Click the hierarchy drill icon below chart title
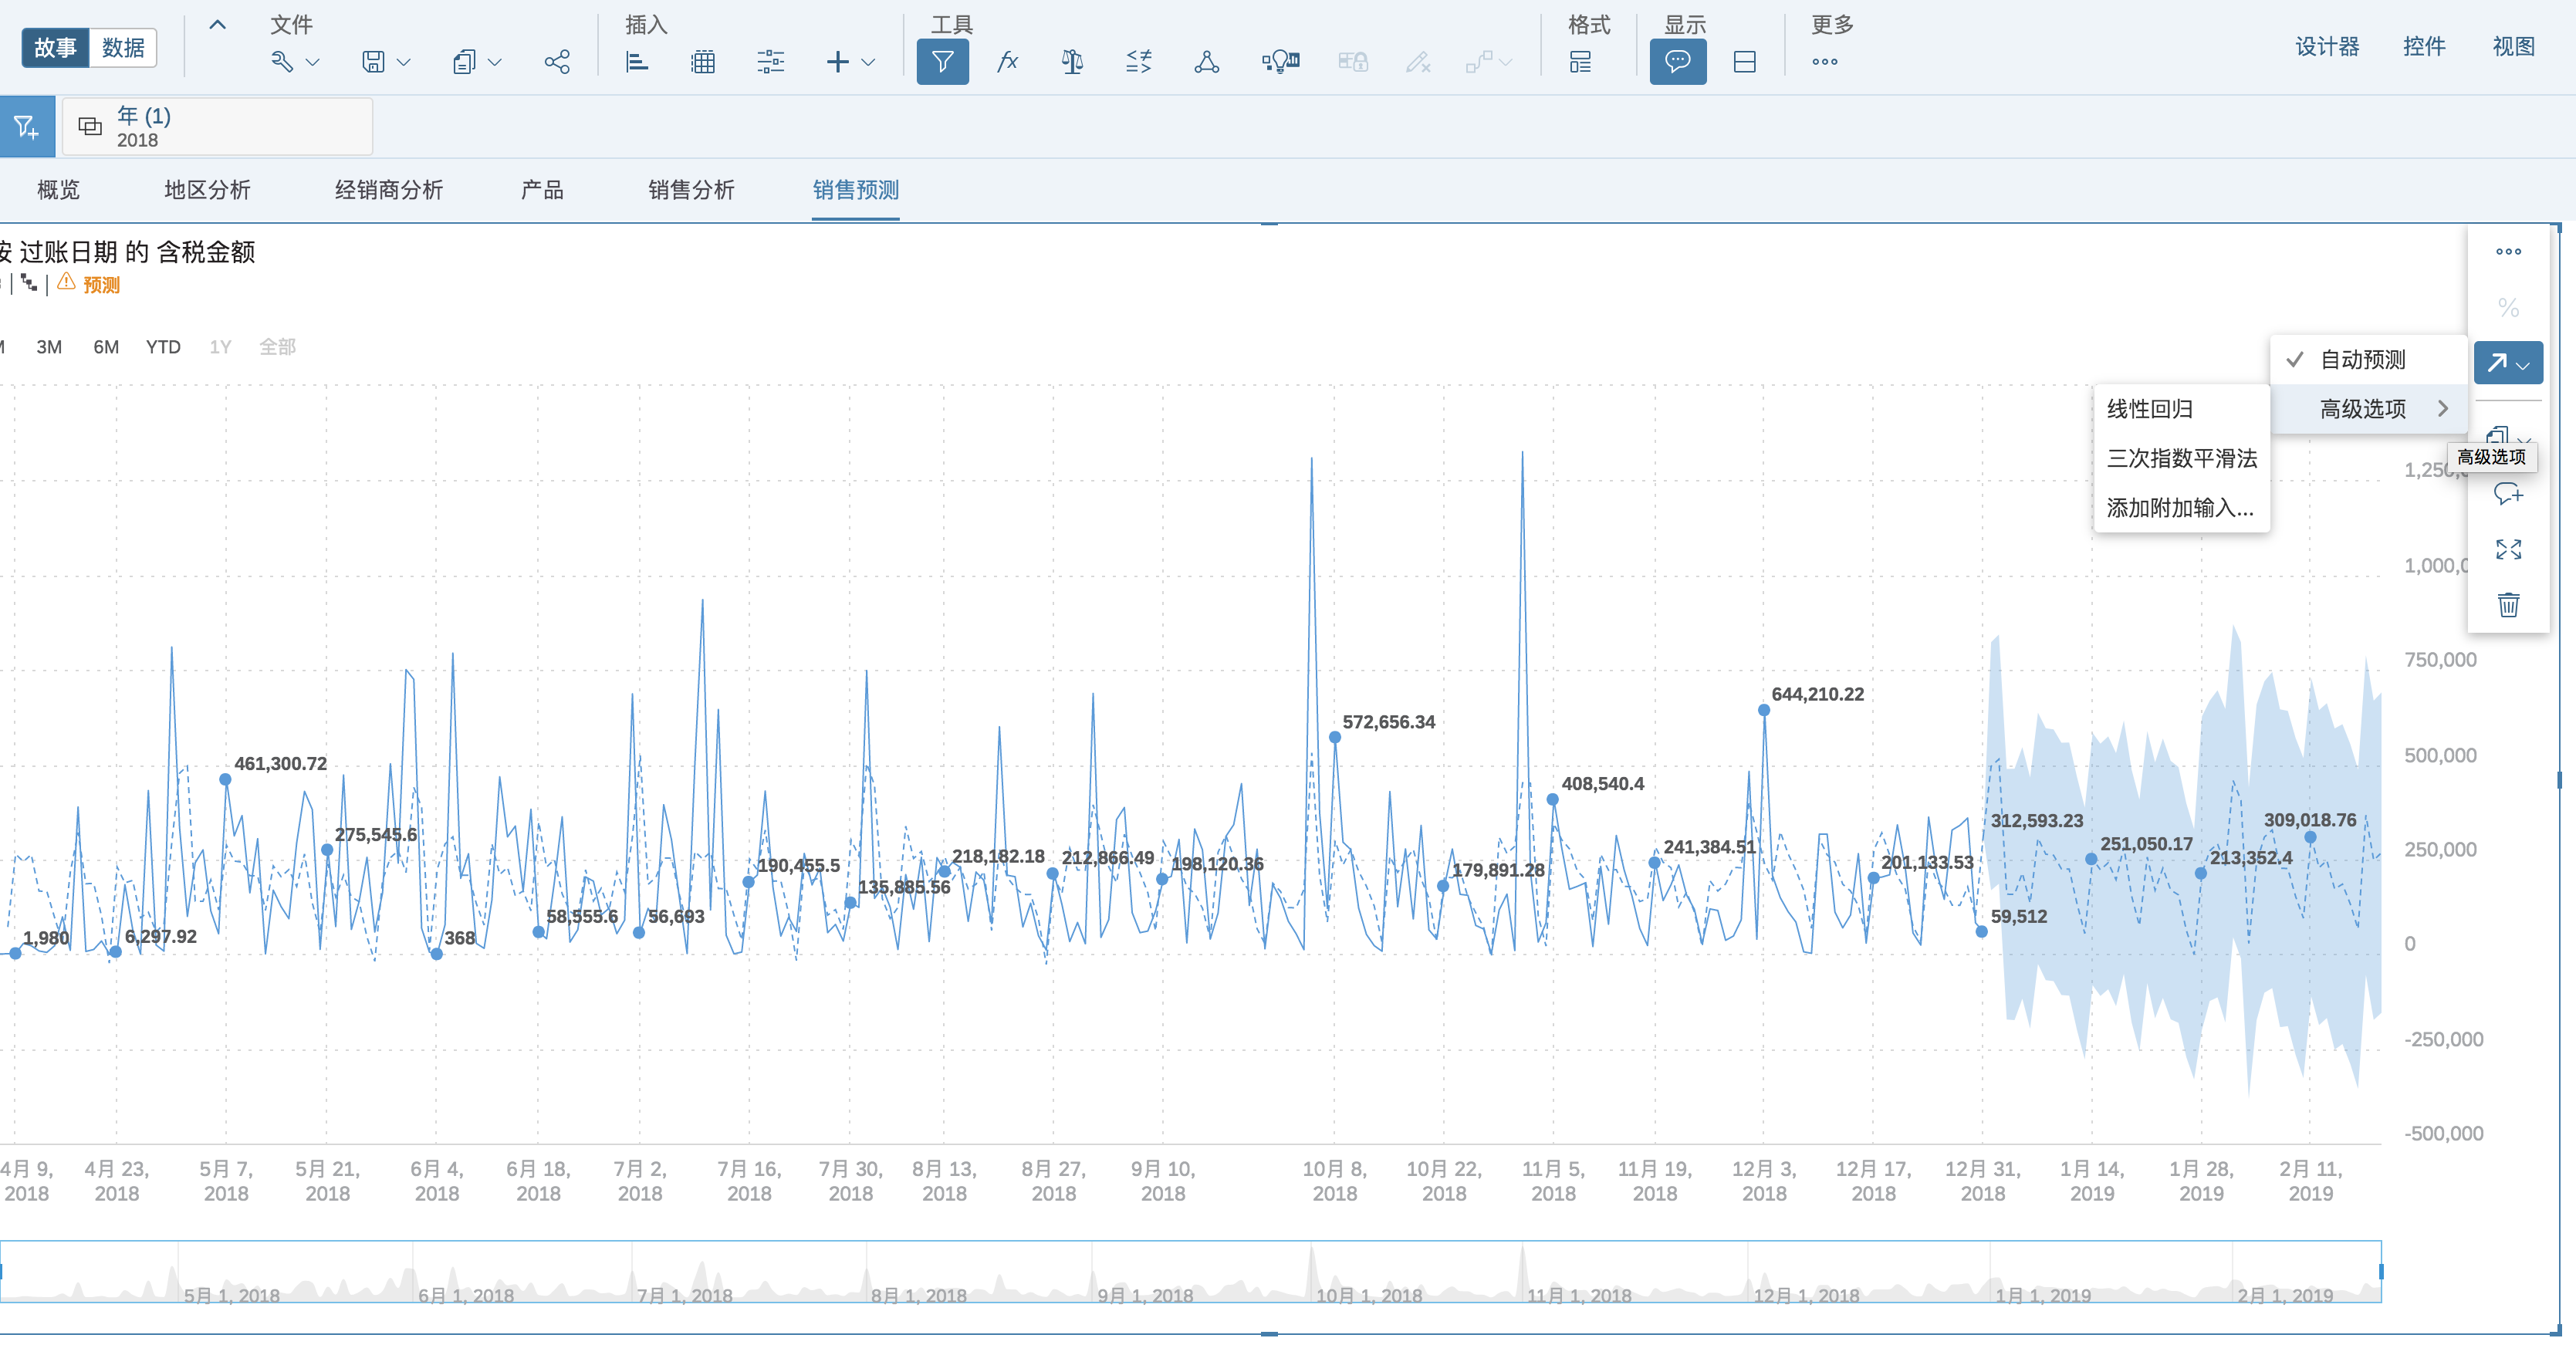The height and width of the screenshot is (1355, 2576). click(x=29, y=284)
